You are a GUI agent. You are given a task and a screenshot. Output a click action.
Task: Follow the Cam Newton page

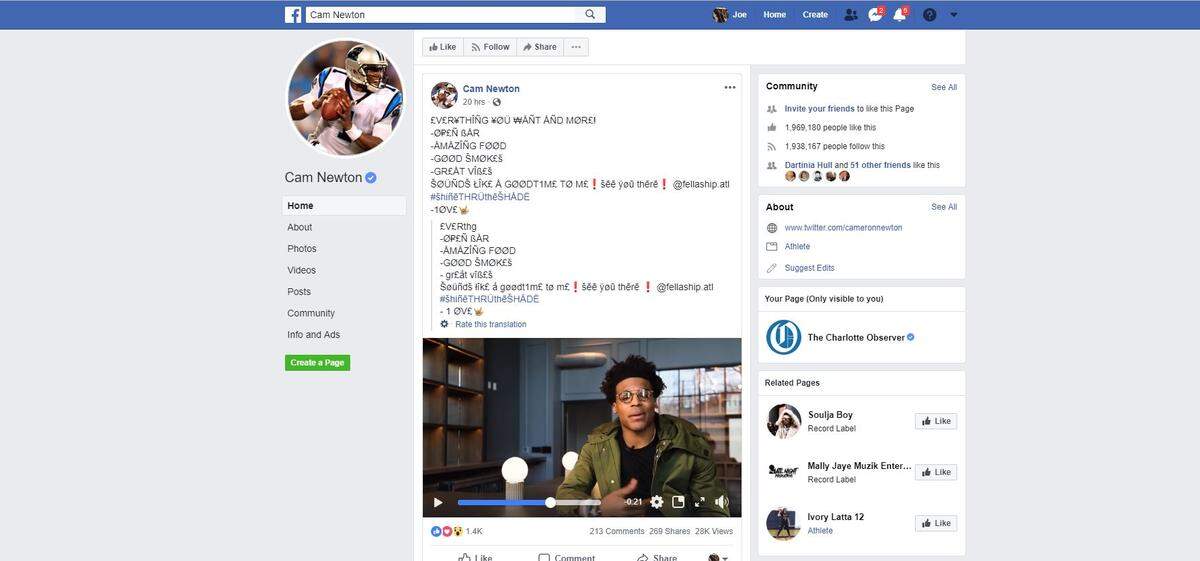pos(490,47)
